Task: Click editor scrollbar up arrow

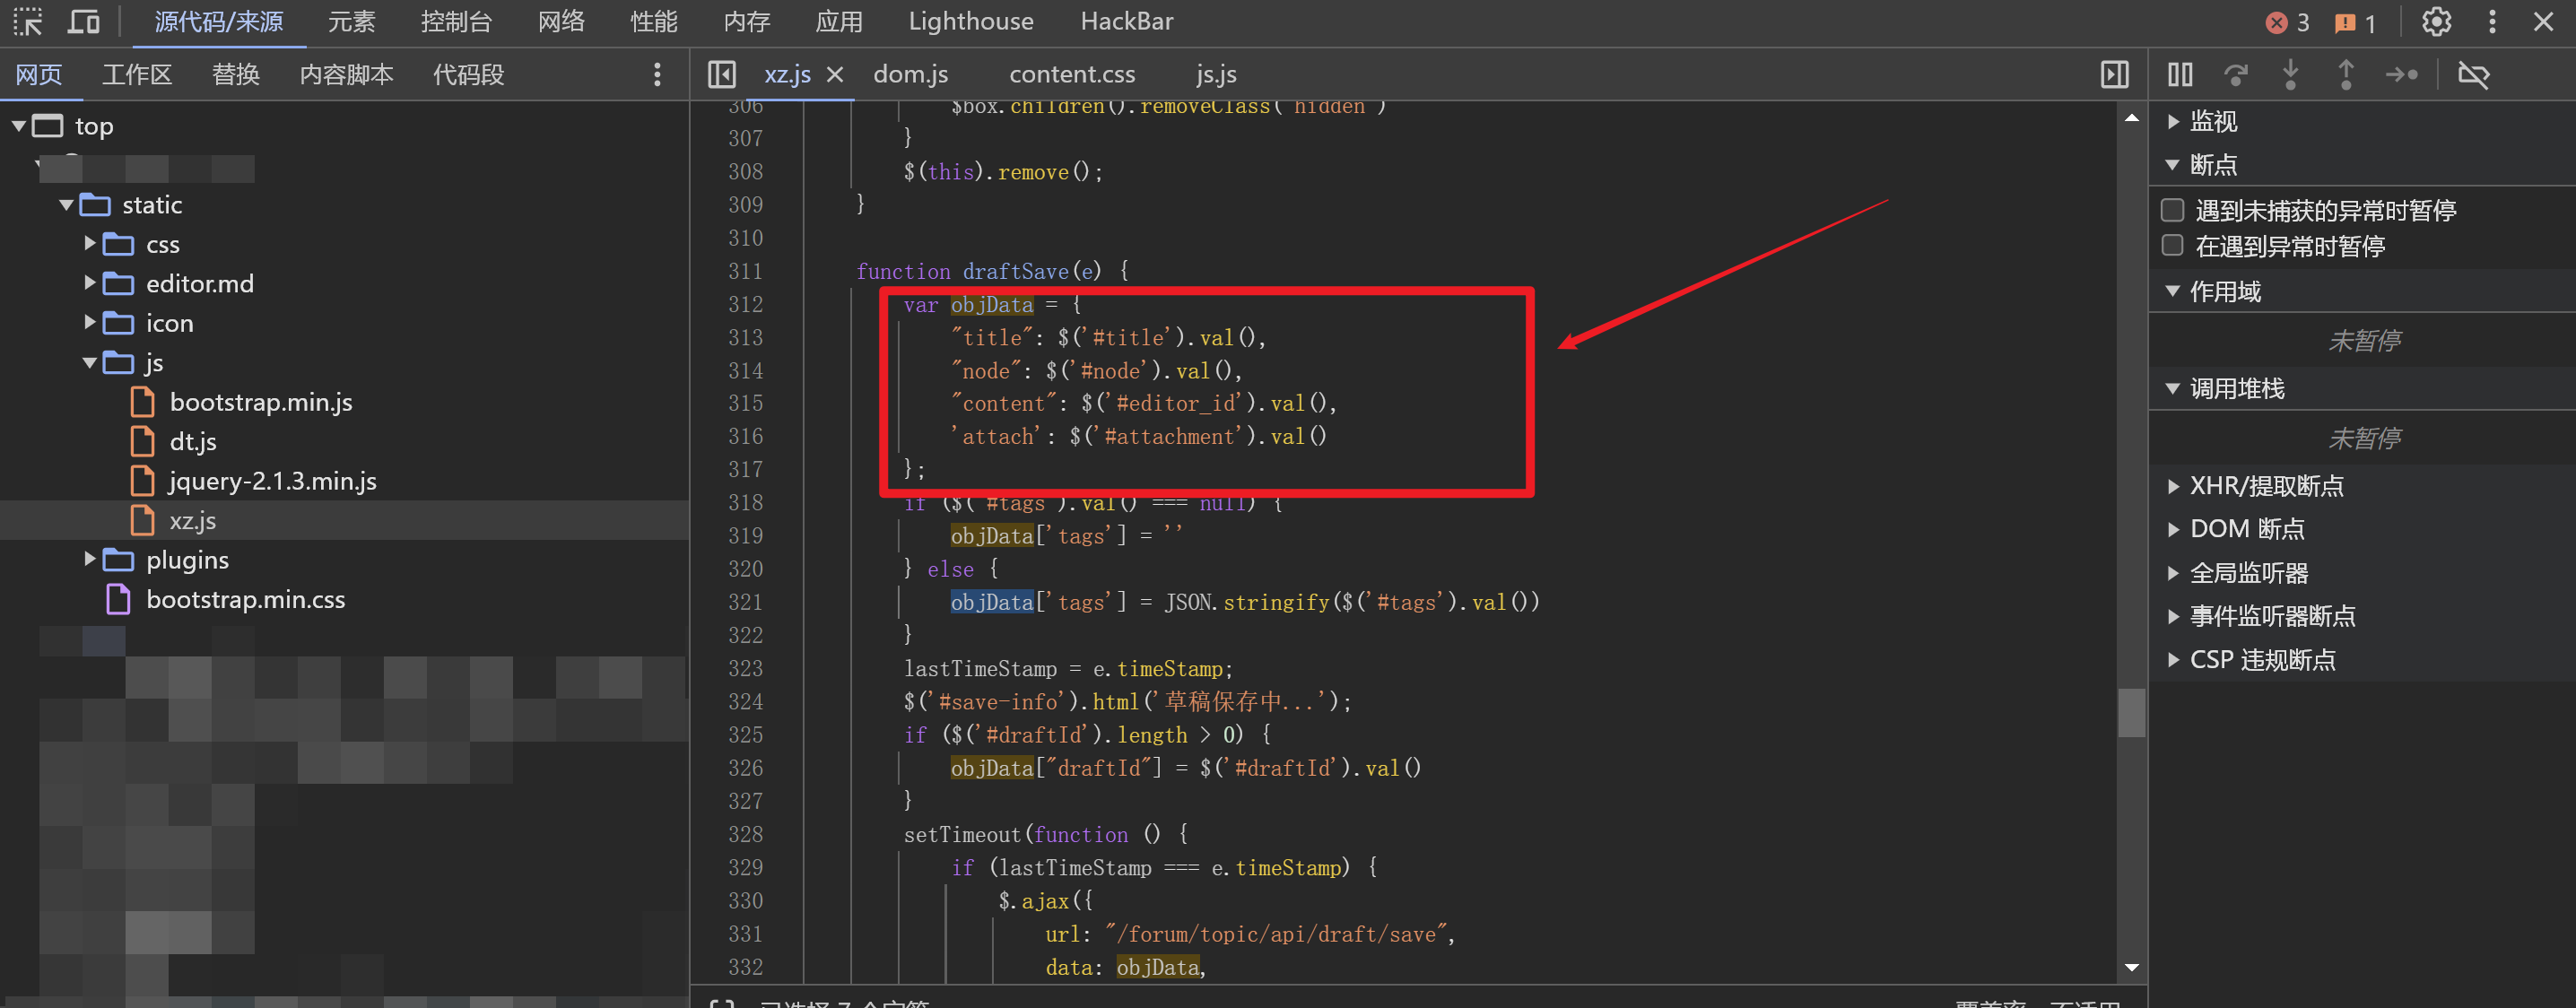Action: (2131, 117)
